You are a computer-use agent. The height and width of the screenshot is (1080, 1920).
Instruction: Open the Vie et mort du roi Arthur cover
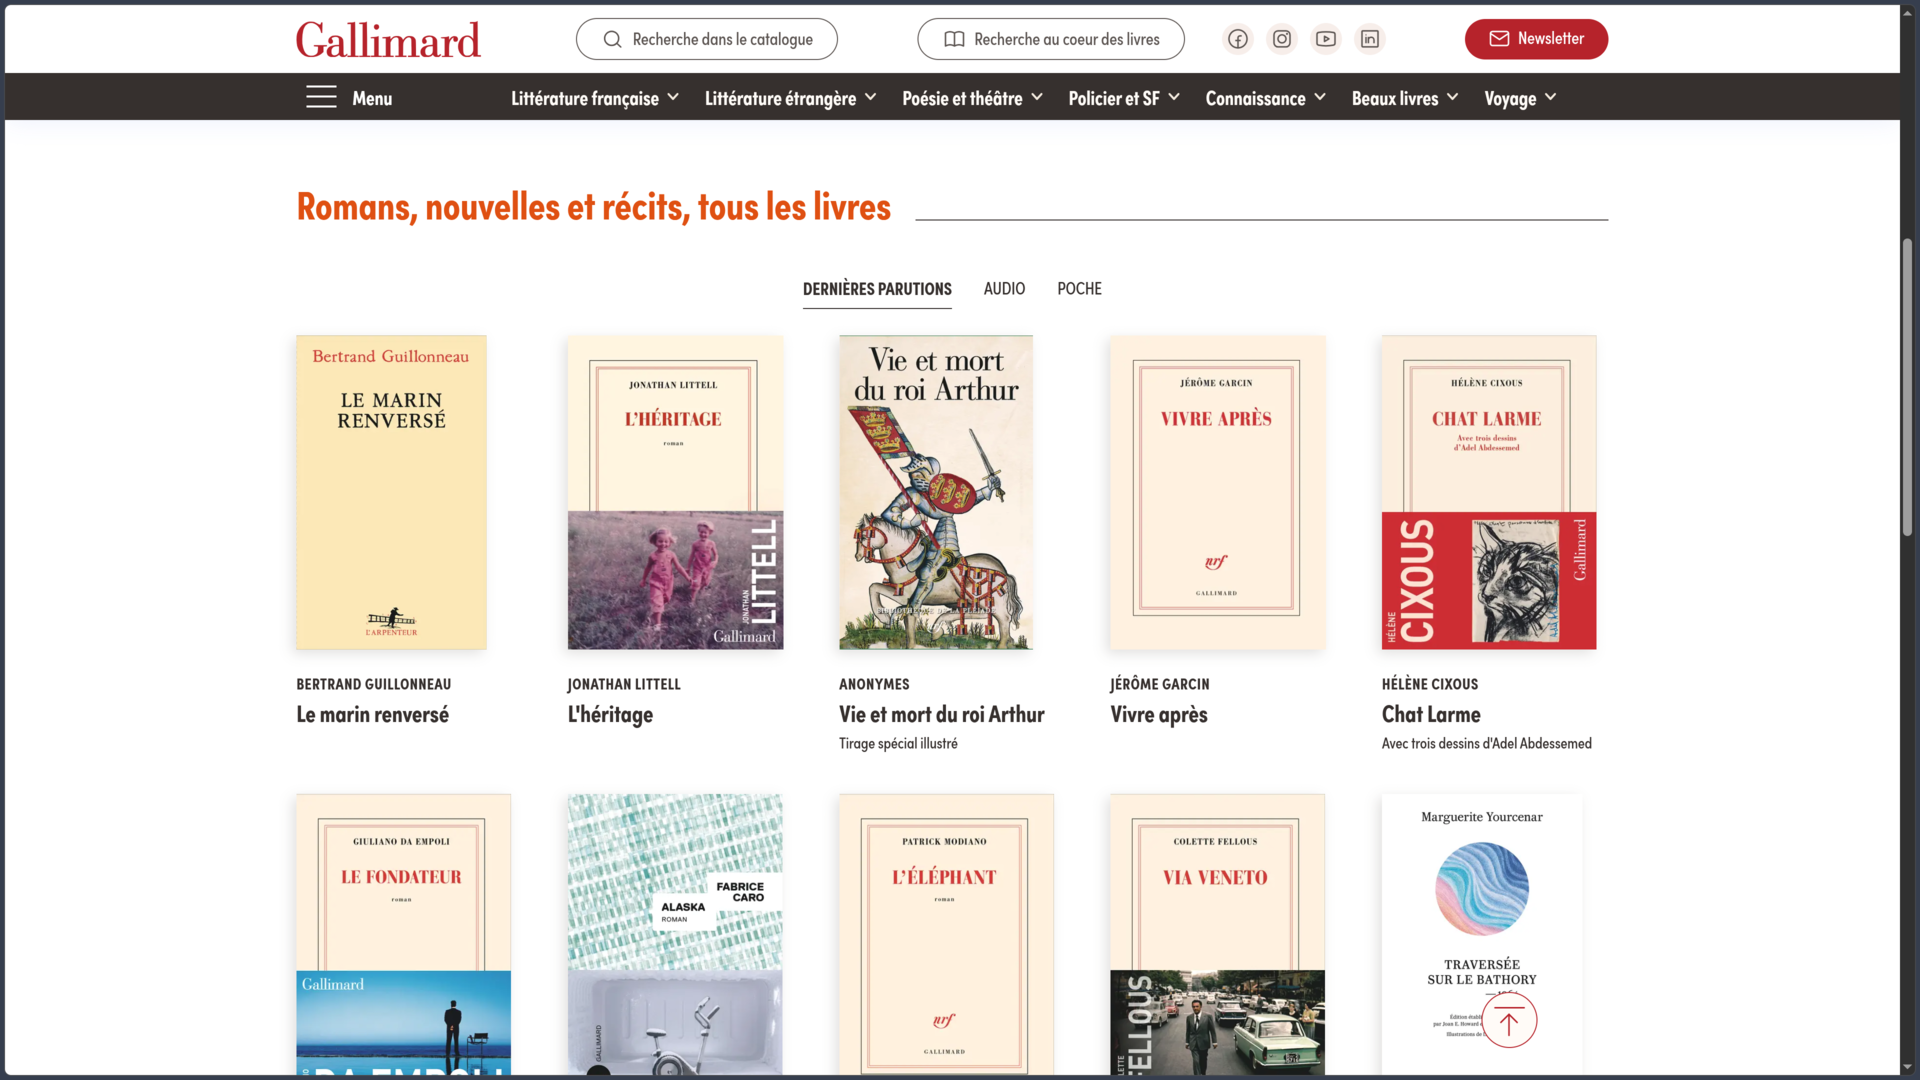tap(936, 492)
